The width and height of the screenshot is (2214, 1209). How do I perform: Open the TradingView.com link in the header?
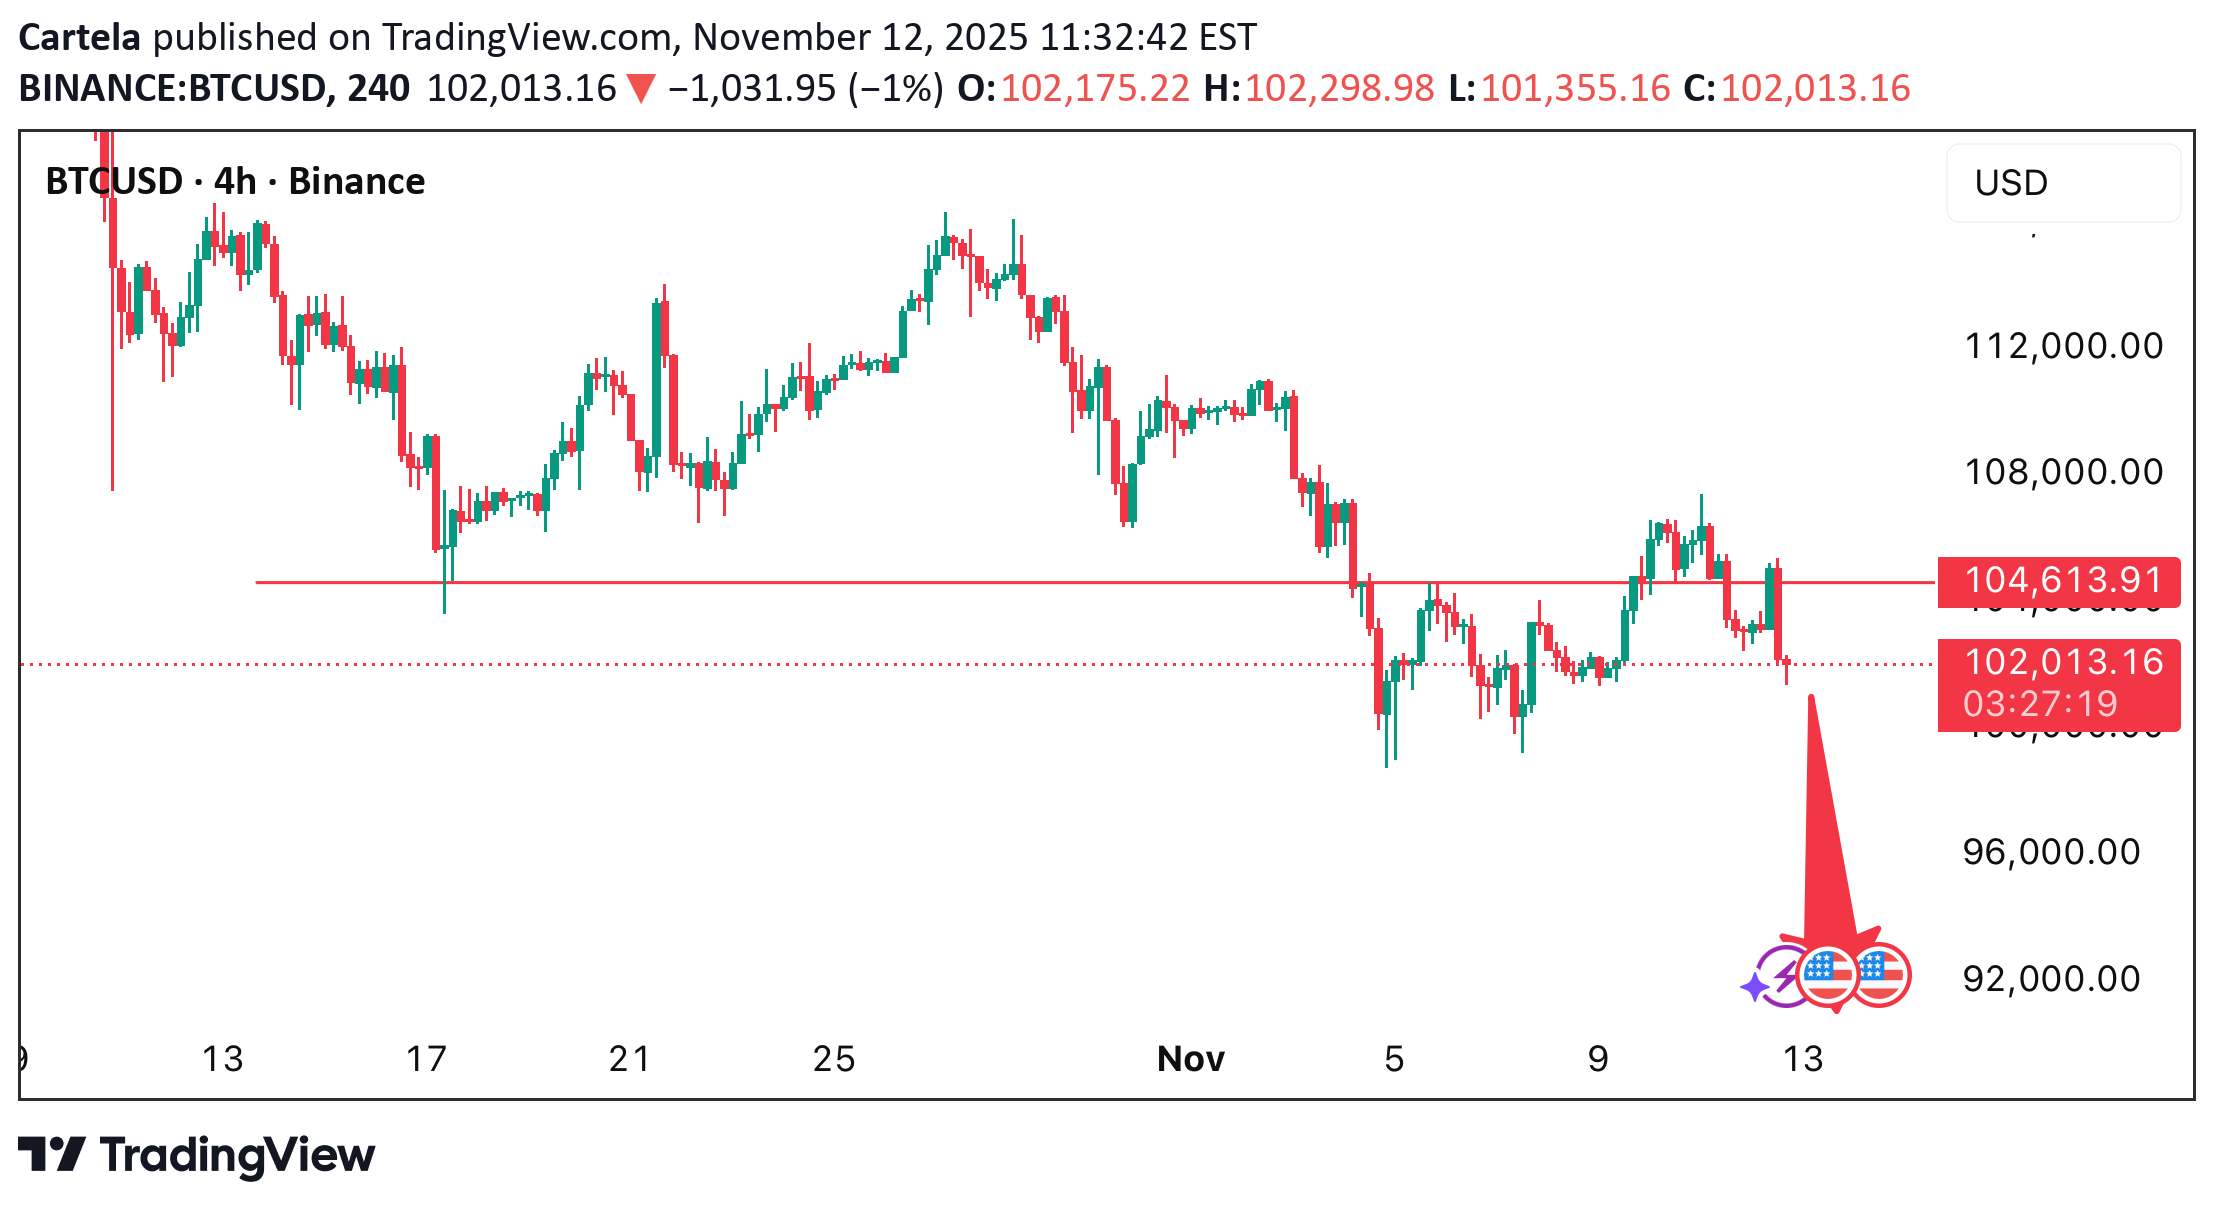tap(528, 37)
